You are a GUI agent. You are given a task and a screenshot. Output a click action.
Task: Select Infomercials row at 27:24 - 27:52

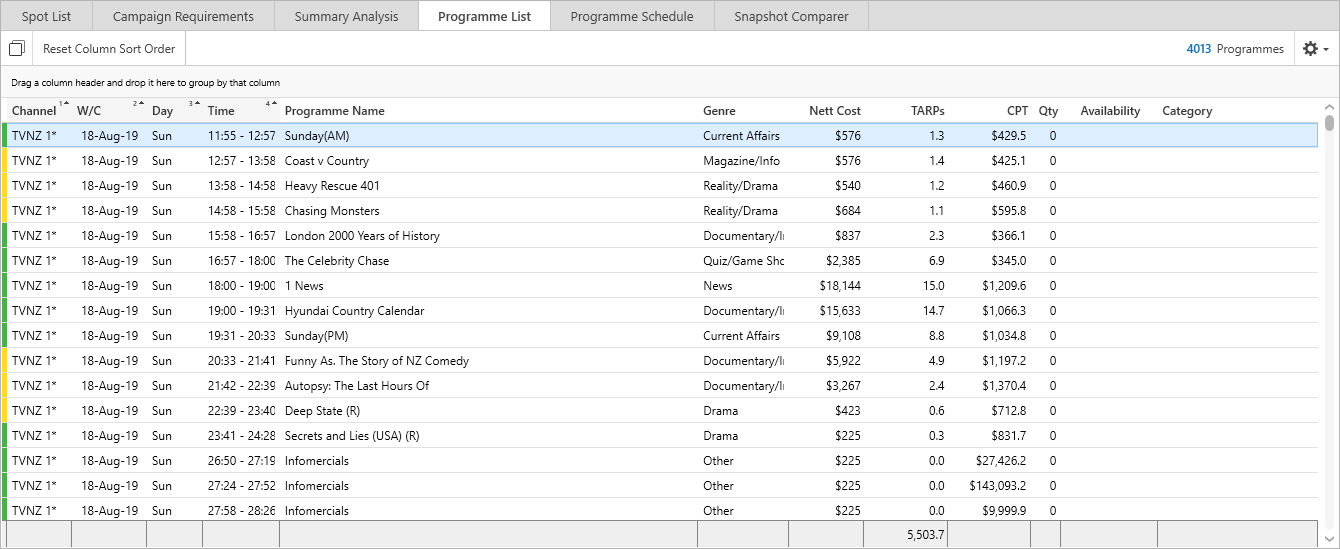660,486
